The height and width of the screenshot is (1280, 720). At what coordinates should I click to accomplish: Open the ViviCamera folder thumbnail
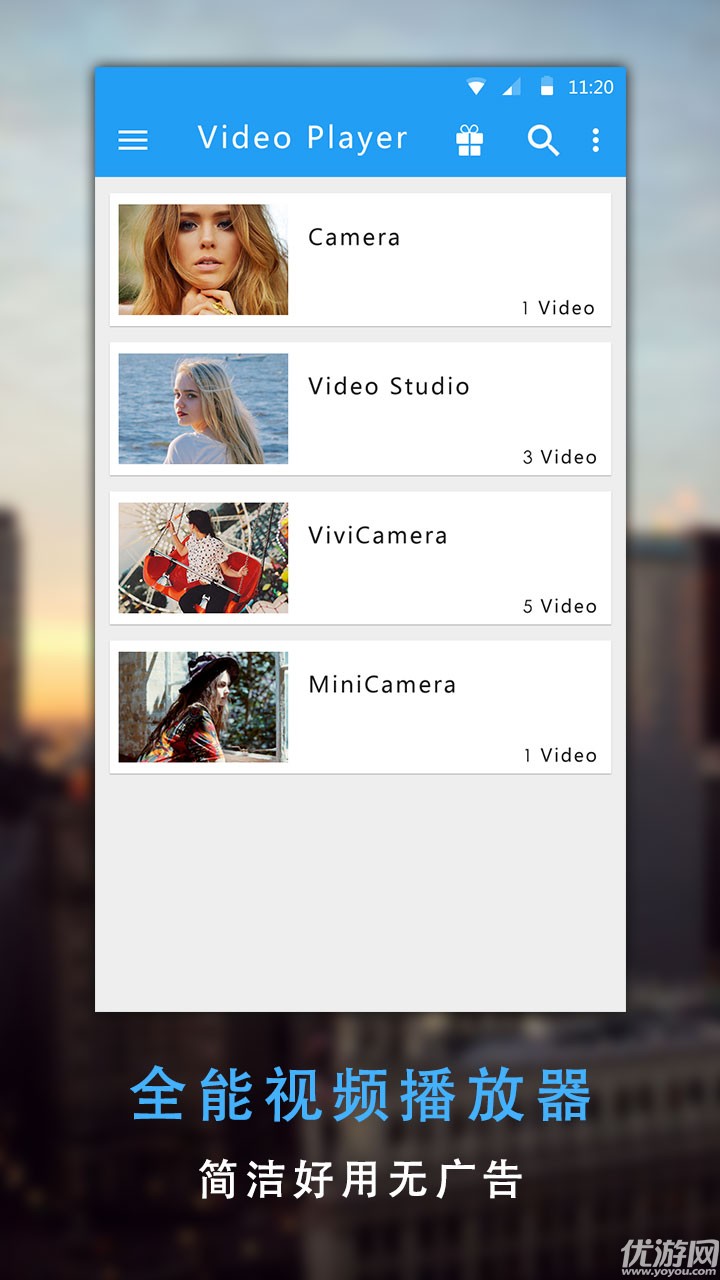click(x=203, y=558)
